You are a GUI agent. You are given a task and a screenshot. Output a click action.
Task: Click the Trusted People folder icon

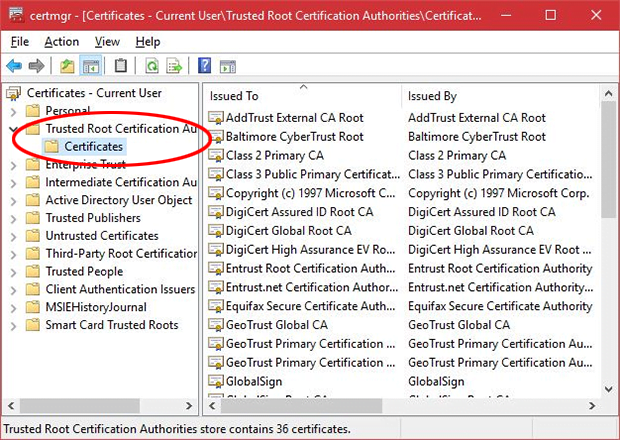click(33, 272)
